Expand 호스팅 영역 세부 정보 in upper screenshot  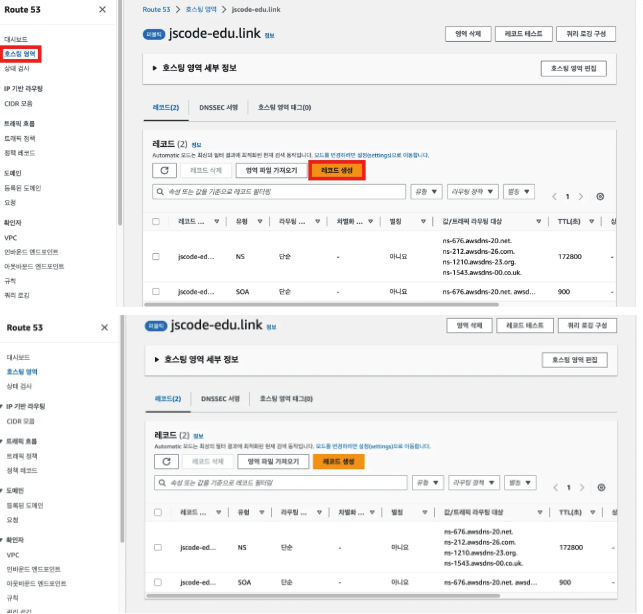(155, 68)
